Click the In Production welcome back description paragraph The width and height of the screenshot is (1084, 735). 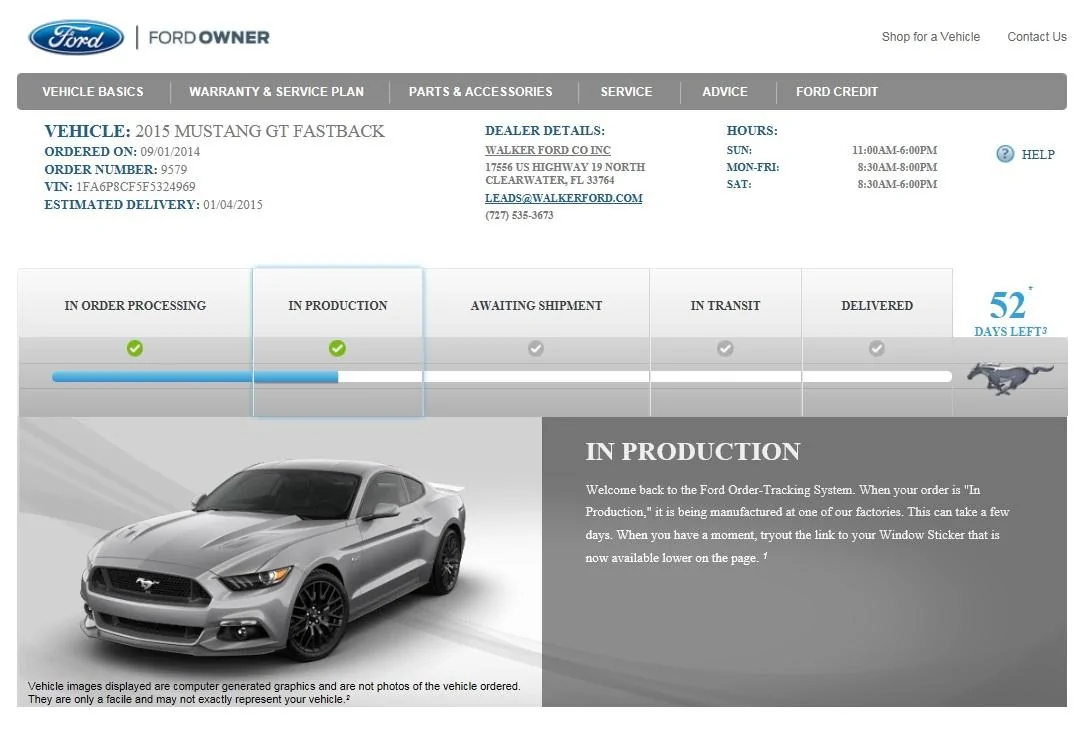pyautogui.click(x=797, y=523)
